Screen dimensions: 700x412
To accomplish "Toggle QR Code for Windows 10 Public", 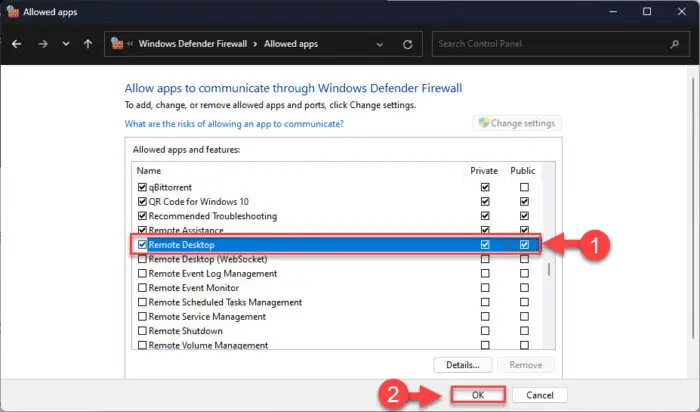I will [x=524, y=201].
